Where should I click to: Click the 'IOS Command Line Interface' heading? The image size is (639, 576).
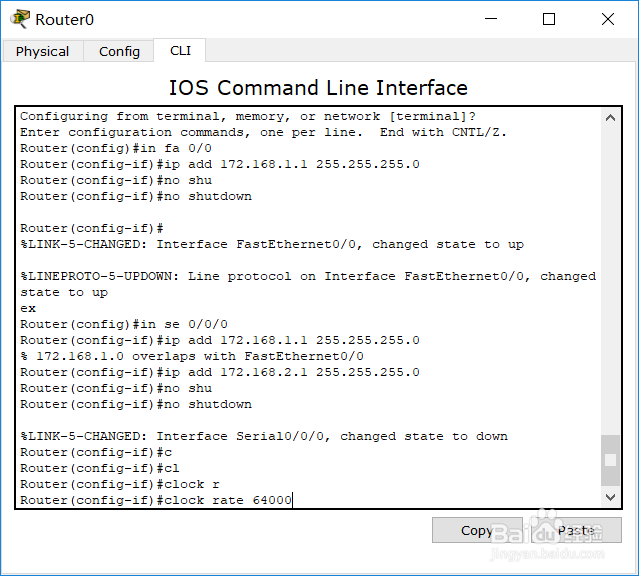tap(318, 88)
